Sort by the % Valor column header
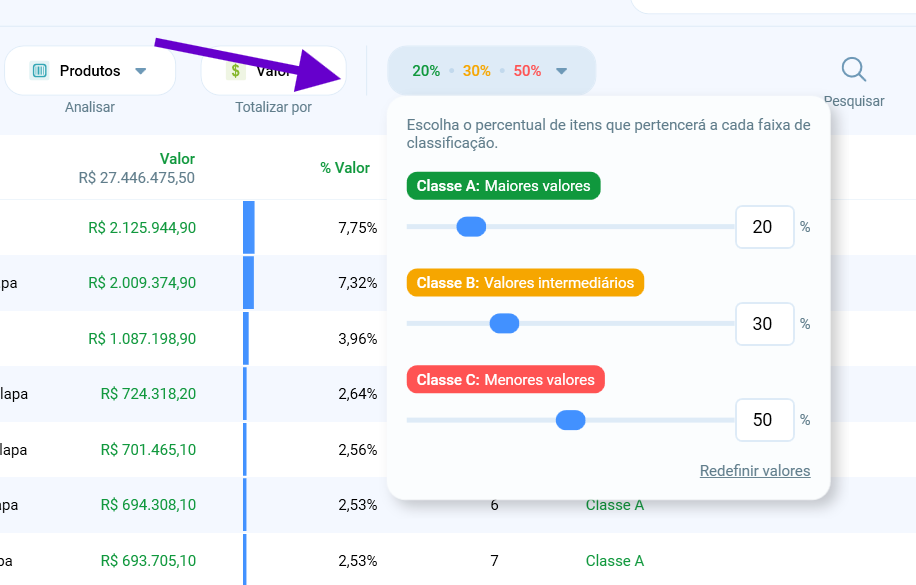This screenshot has width=916, height=585. [x=345, y=168]
